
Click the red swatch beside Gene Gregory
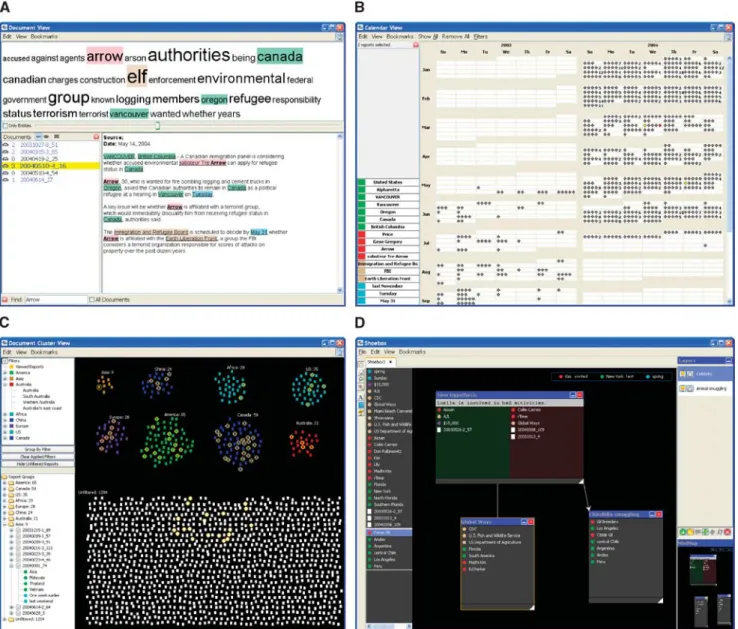[x=361, y=242]
